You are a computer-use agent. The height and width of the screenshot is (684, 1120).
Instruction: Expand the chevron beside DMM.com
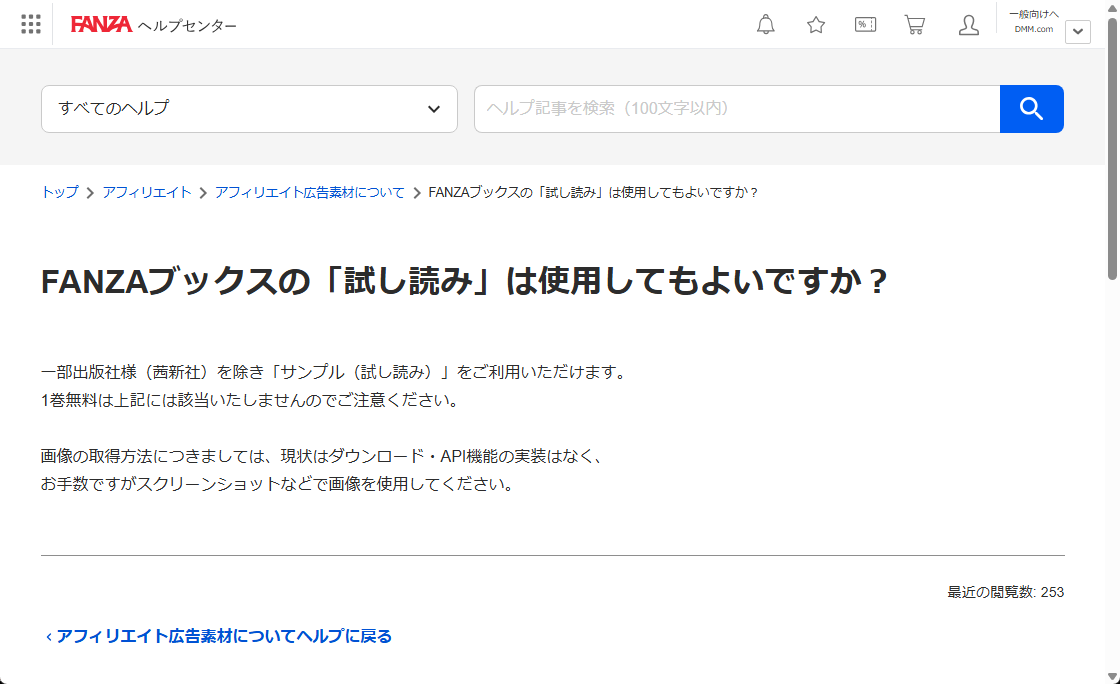[1077, 32]
